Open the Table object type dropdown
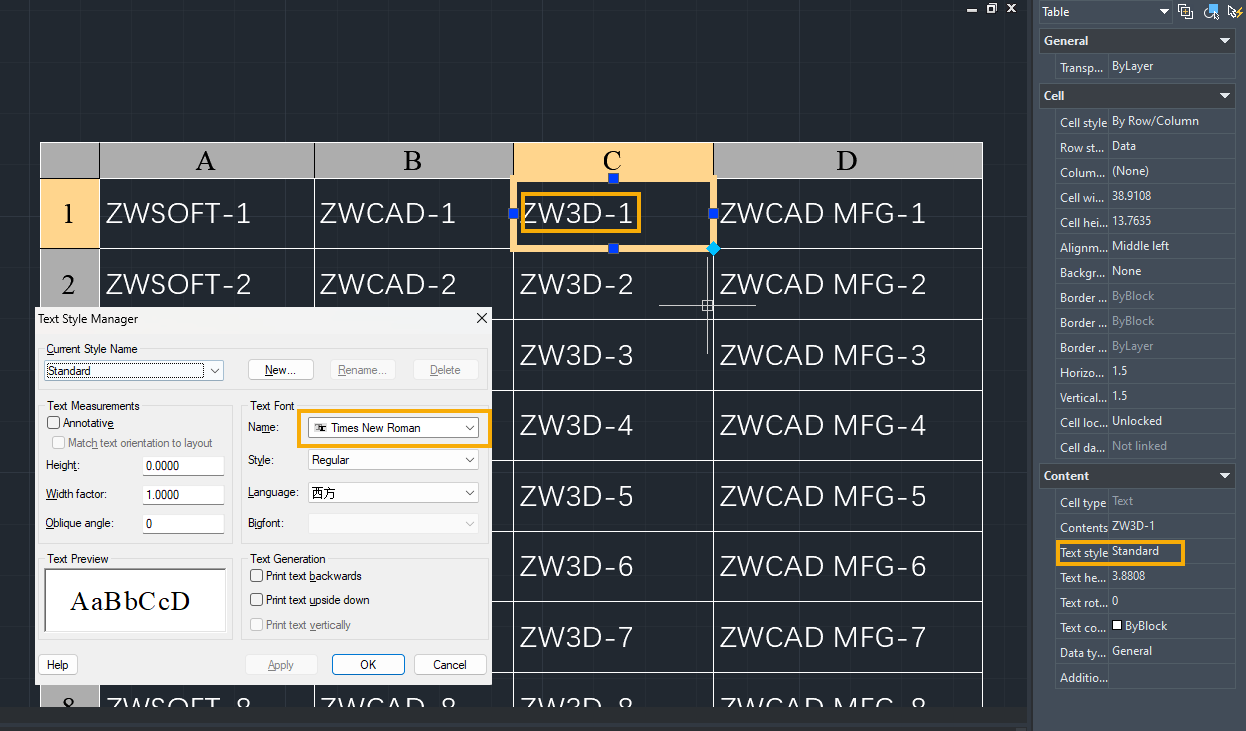This screenshot has width=1246, height=731. (1105, 12)
